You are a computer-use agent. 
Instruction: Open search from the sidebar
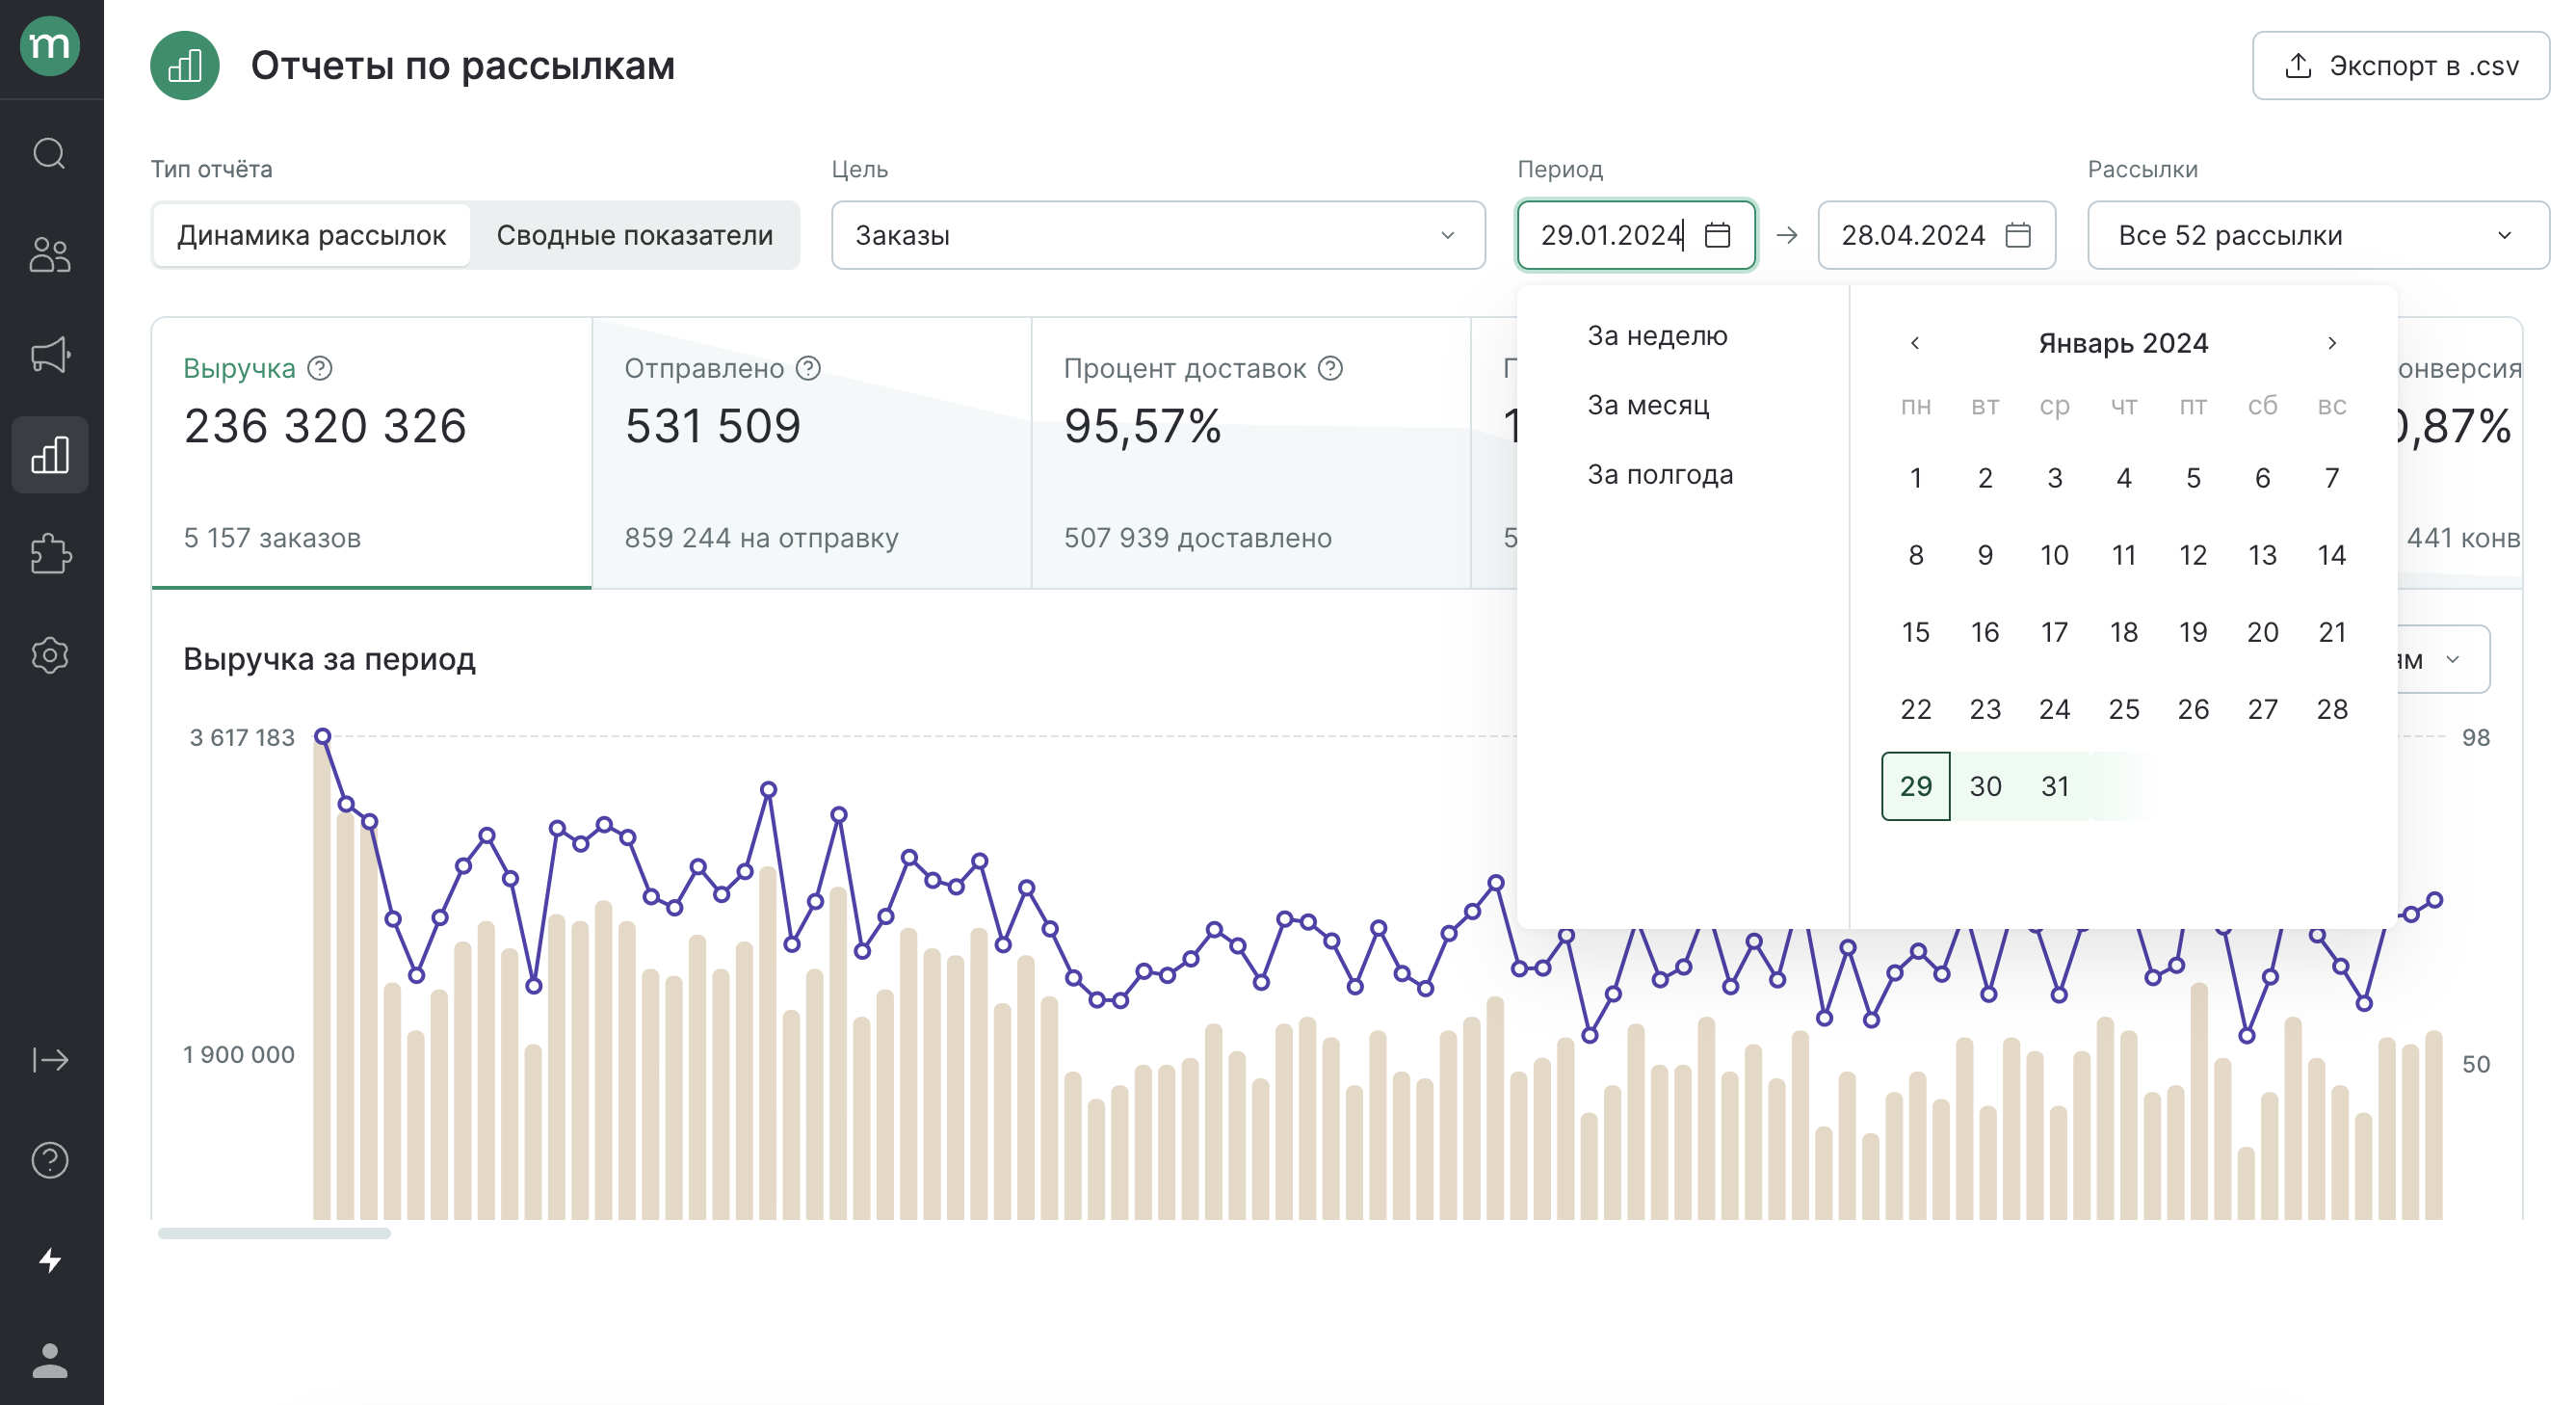click(x=50, y=154)
